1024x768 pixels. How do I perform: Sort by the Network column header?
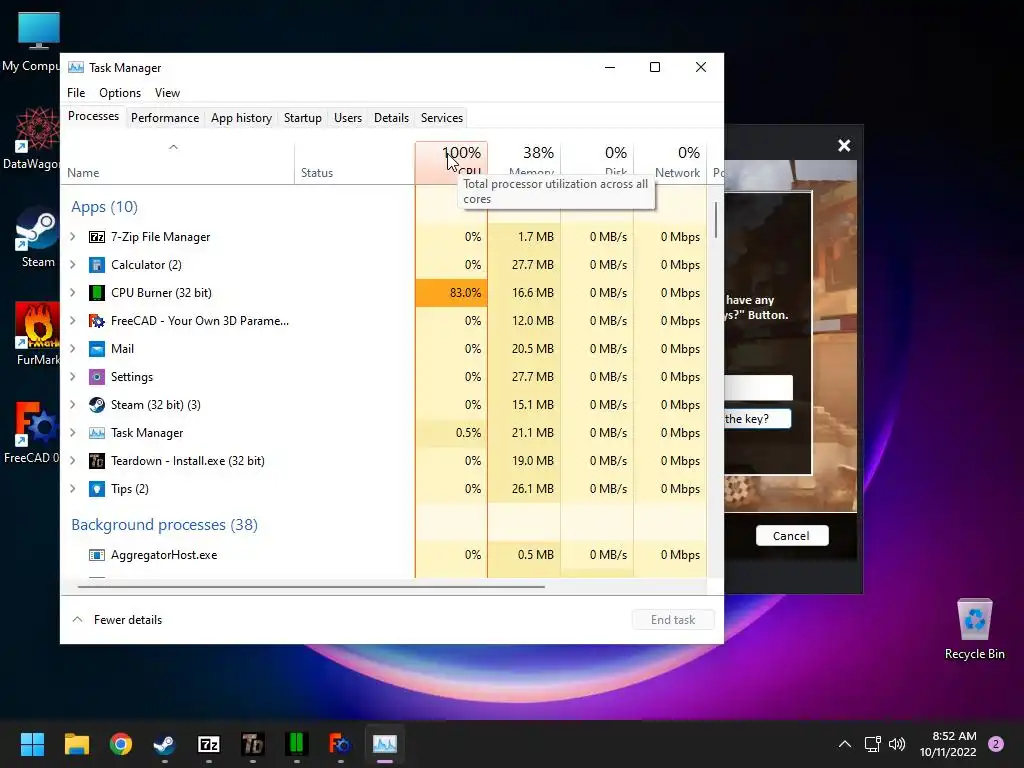point(670,163)
